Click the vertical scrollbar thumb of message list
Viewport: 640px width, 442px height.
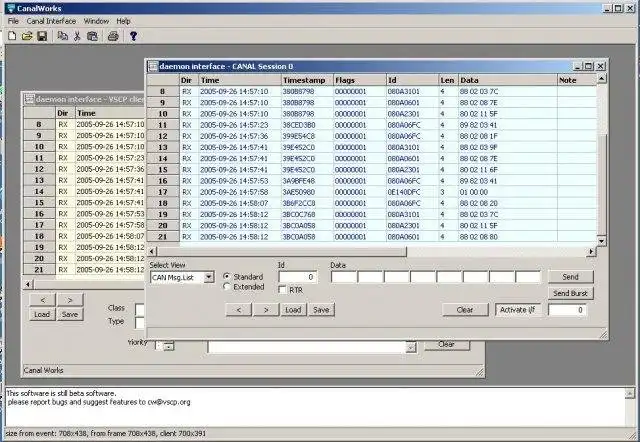tap(601, 184)
